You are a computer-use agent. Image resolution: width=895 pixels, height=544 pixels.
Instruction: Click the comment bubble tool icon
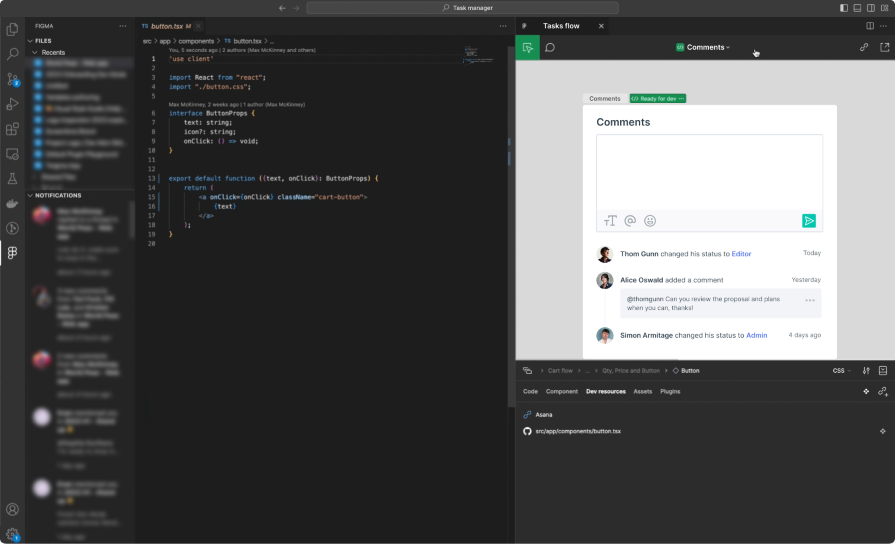tap(550, 47)
